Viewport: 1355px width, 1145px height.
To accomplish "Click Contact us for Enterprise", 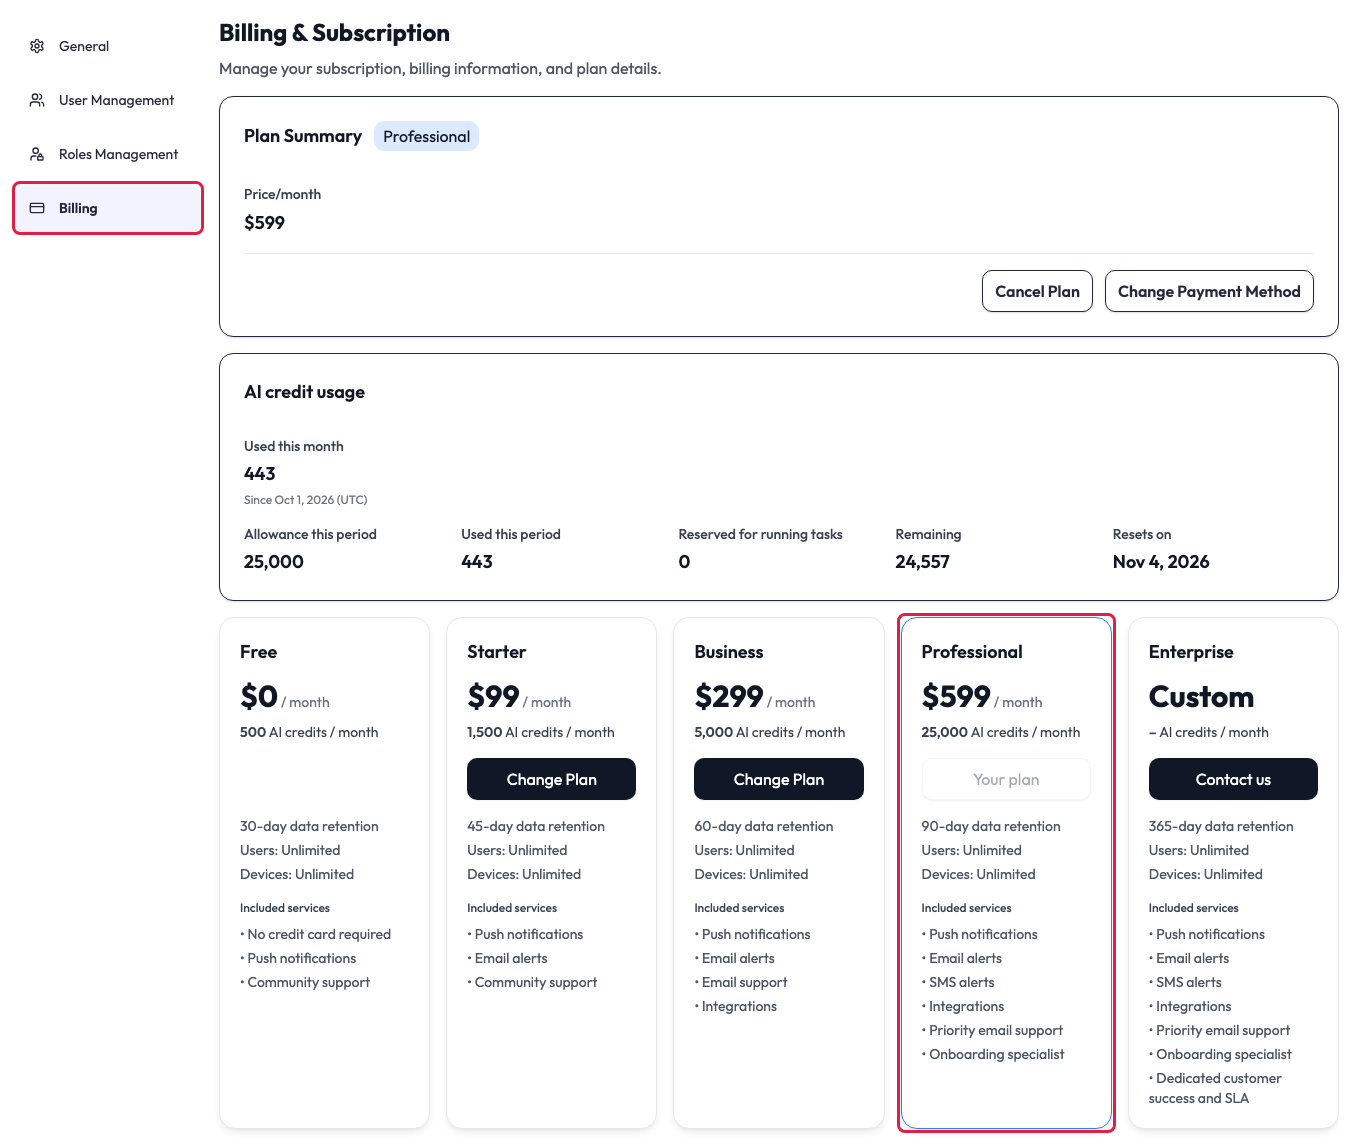I will tap(1233, 779).
